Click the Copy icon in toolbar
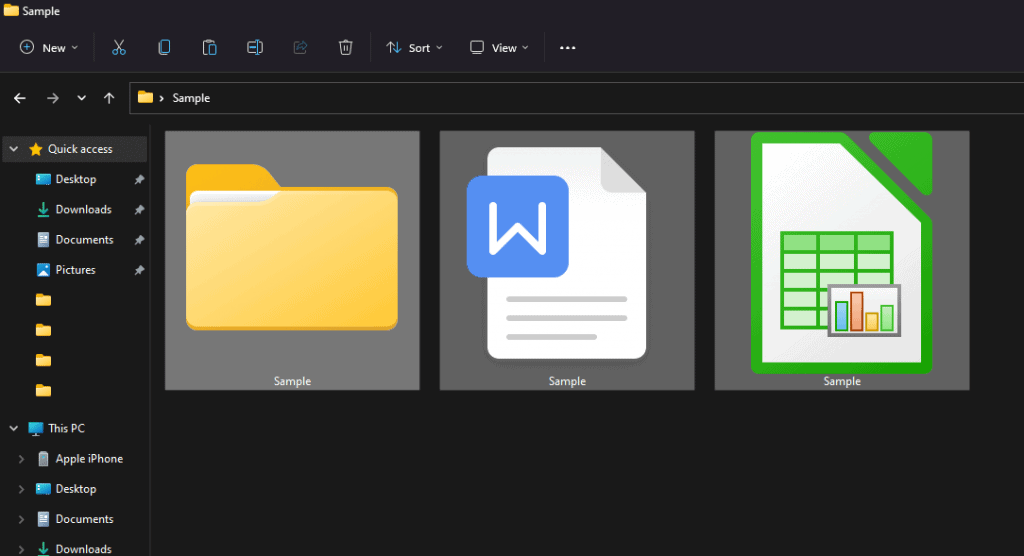This screenshot has width=1024, height=556. [x=164, y=47]
